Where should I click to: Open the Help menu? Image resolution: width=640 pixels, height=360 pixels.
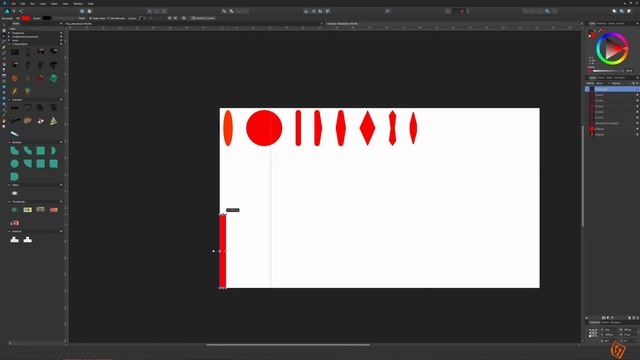(91, 4)
